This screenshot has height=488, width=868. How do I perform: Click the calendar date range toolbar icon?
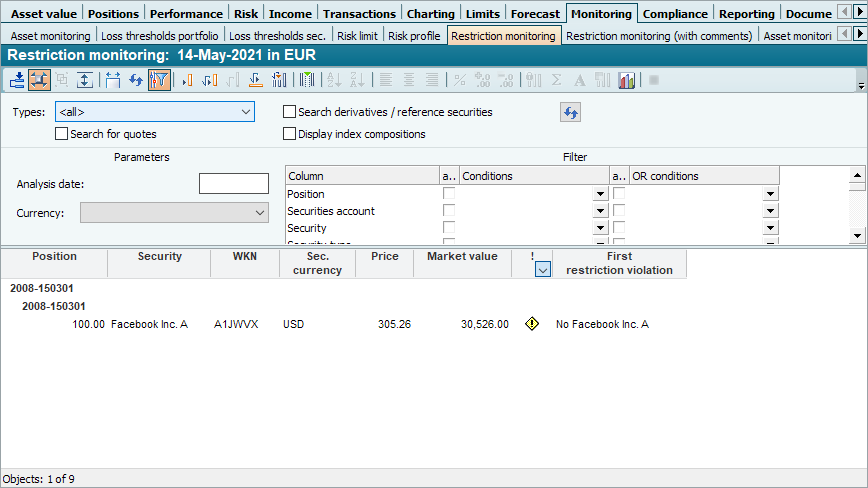[x=112, y=80]
